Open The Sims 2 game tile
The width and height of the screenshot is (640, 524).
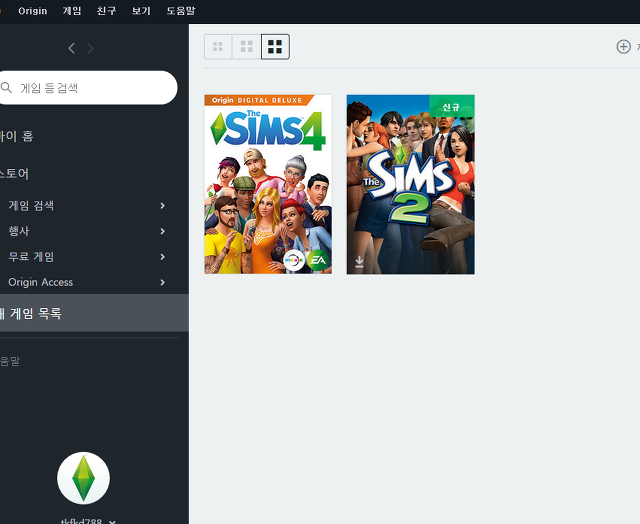(411, 184)
